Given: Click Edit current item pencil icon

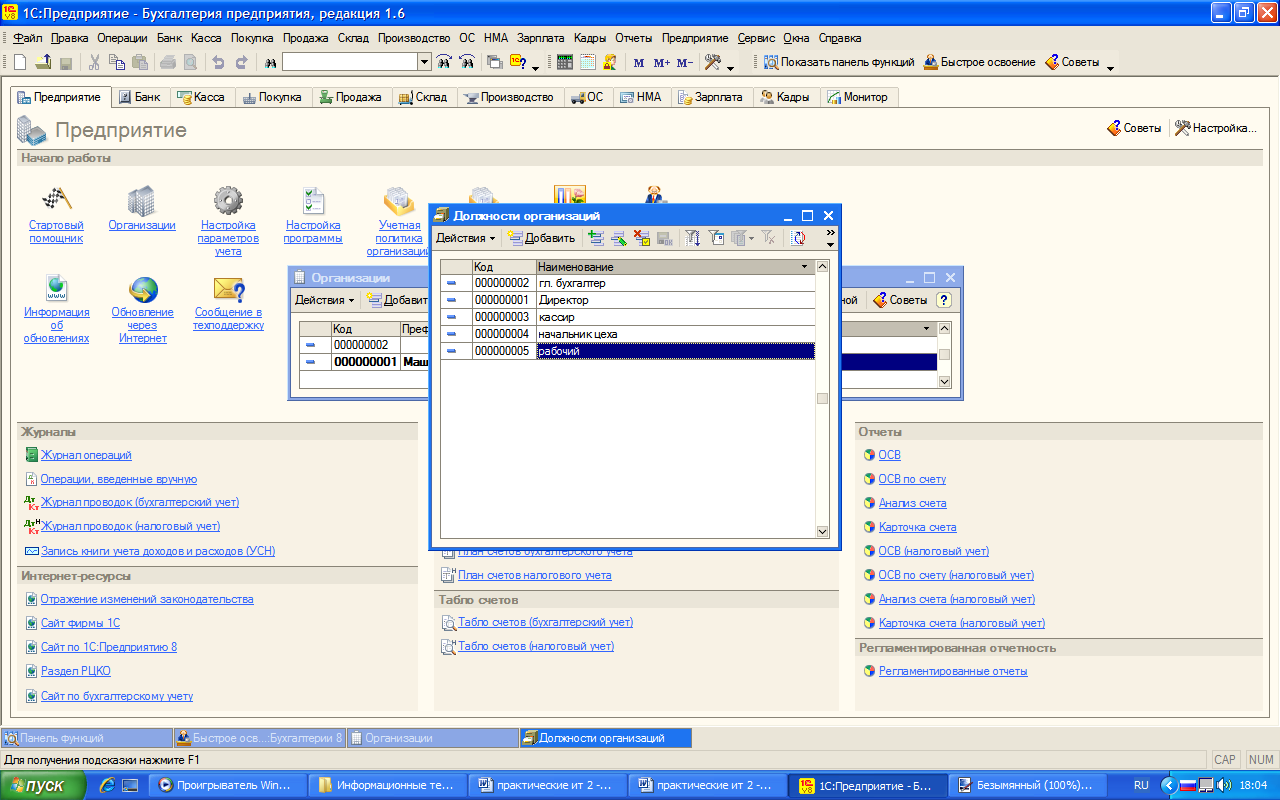Looking at the screenshot, I should pyautogui.click(x=618, y=238).
